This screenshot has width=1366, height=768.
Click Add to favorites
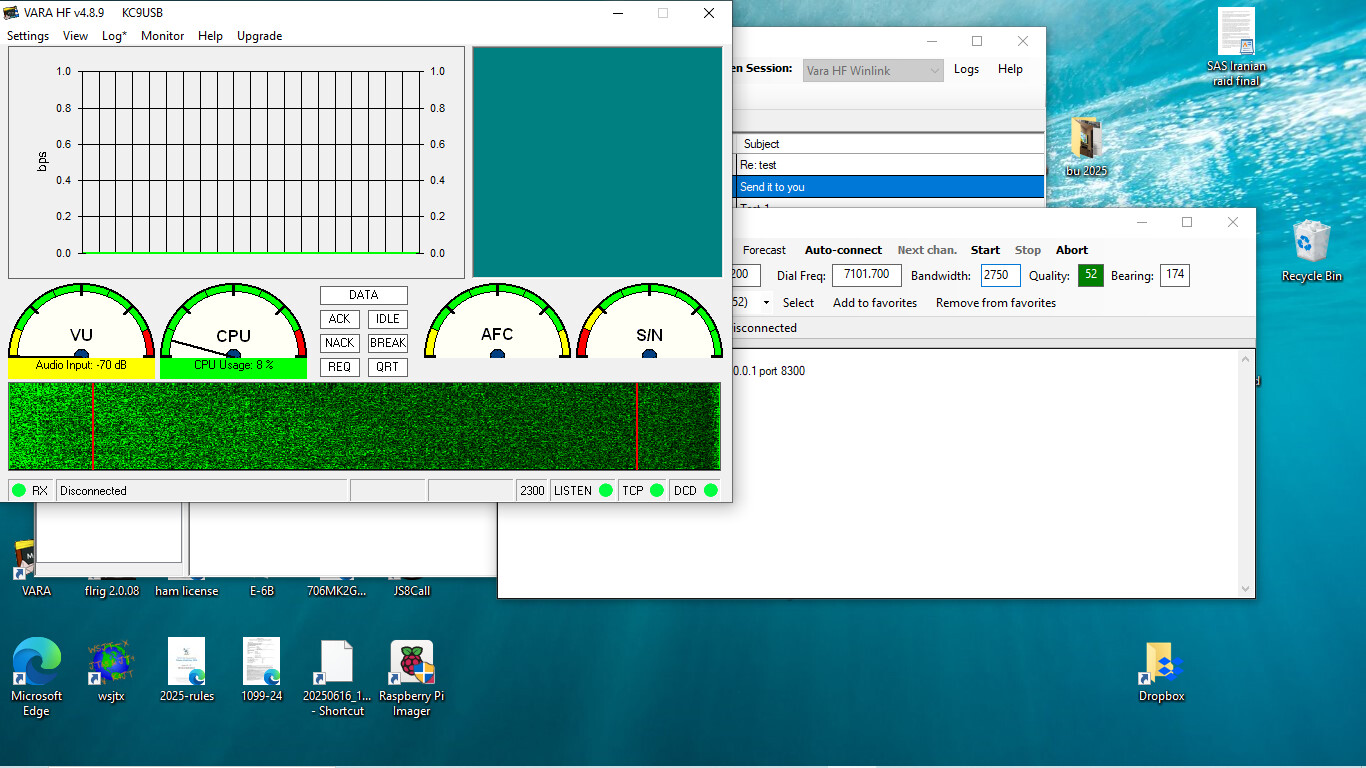pyautogui.click(x=874, y=303)
